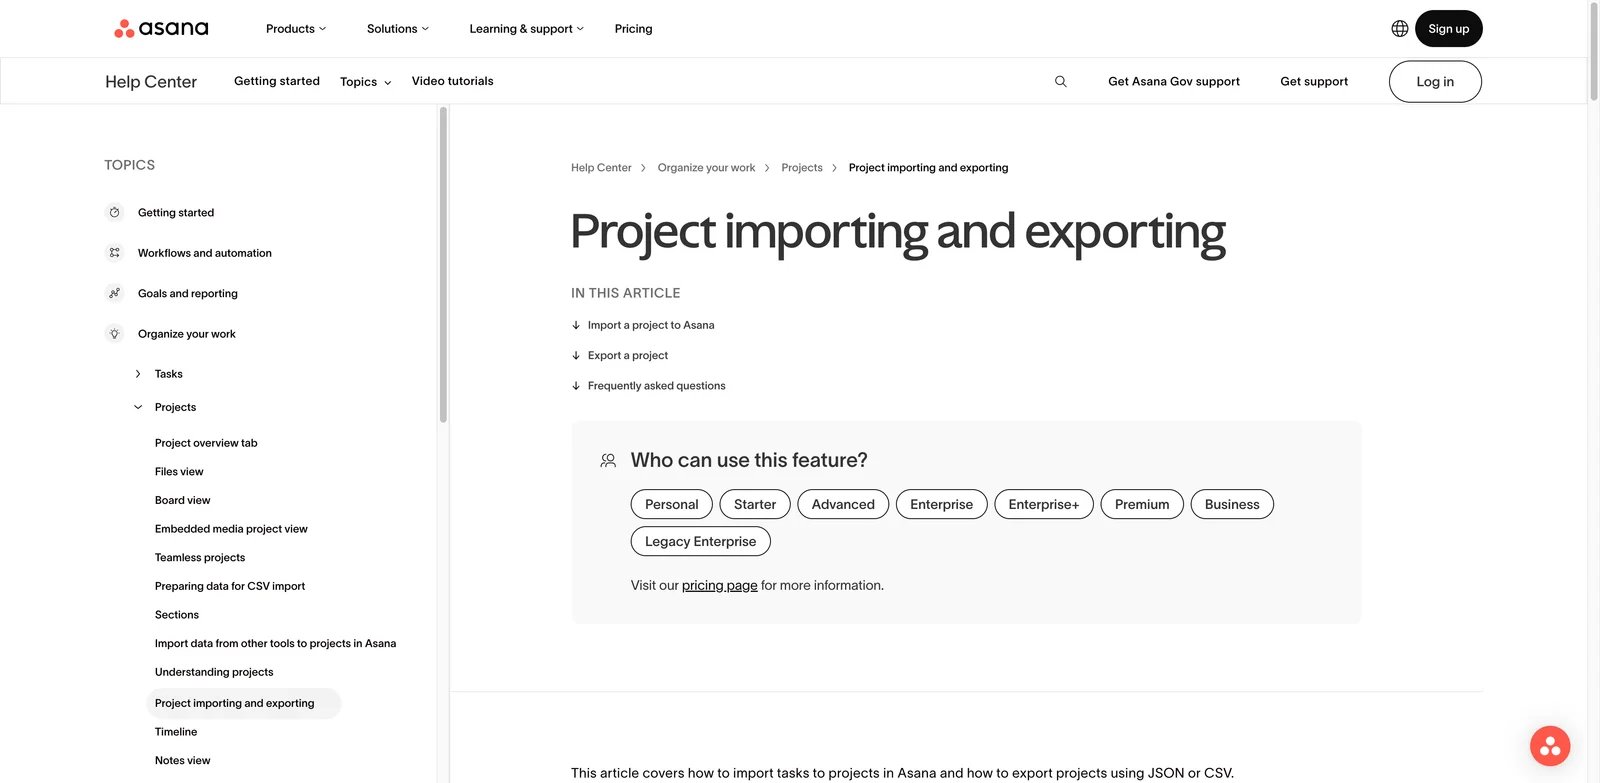1600x783 pixels.
Task: Select the Advanced plan tag
Action: (843, 504)
